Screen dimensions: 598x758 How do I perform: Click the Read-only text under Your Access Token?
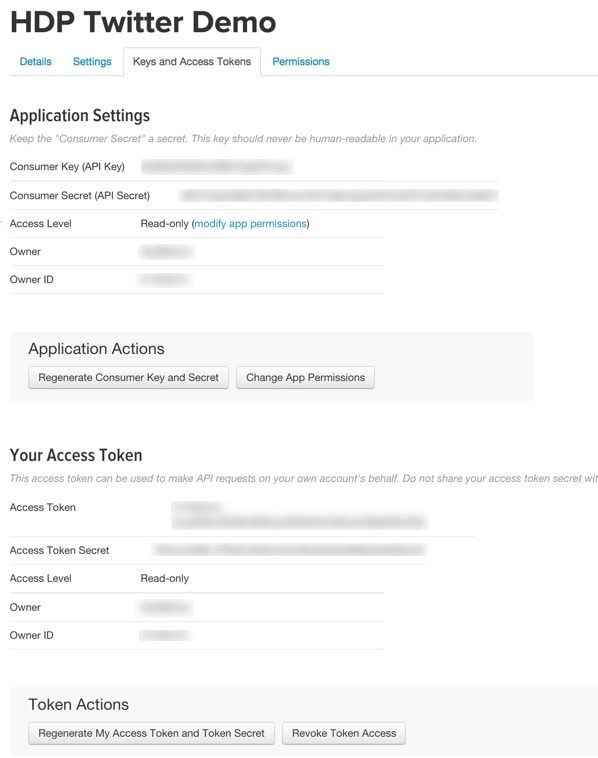[164, 578]
